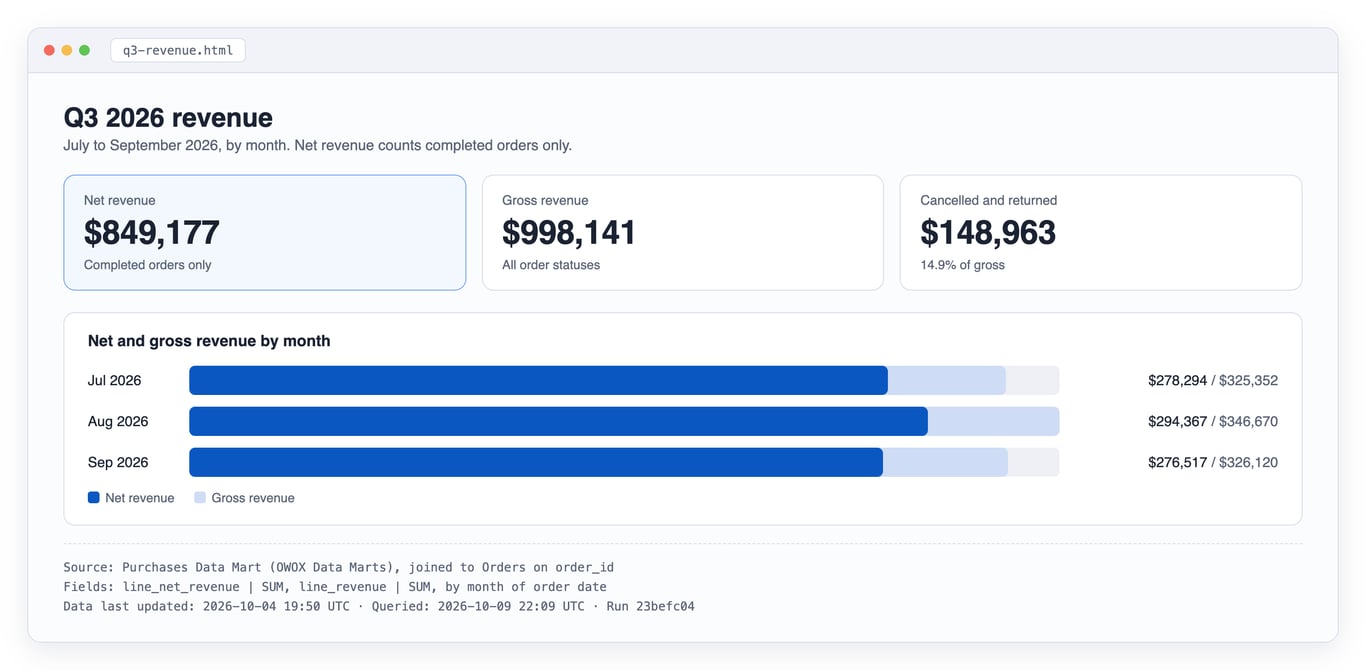Click the $998,141 gross revenue value
Image resolution: width=1366 pixels, height=670 pixels.
[569, 232]
